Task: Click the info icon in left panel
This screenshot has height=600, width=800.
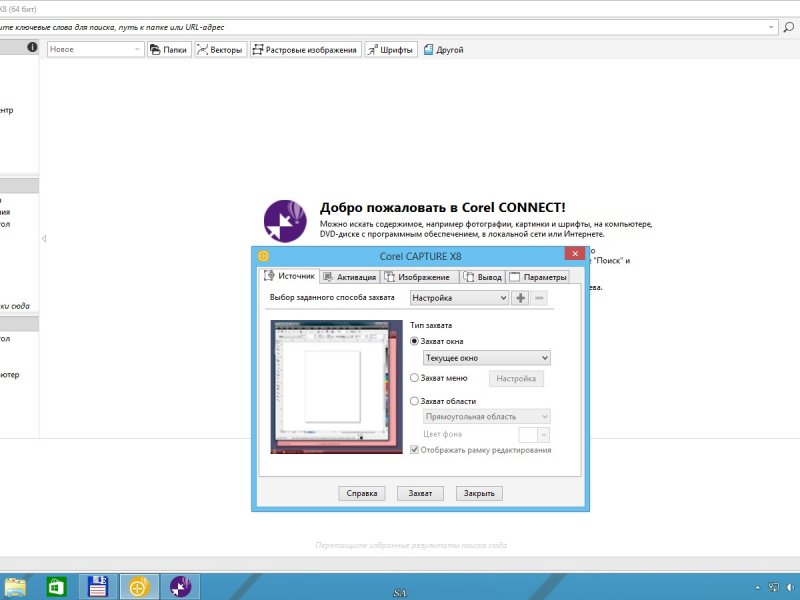Action: (x=32, y=47)
